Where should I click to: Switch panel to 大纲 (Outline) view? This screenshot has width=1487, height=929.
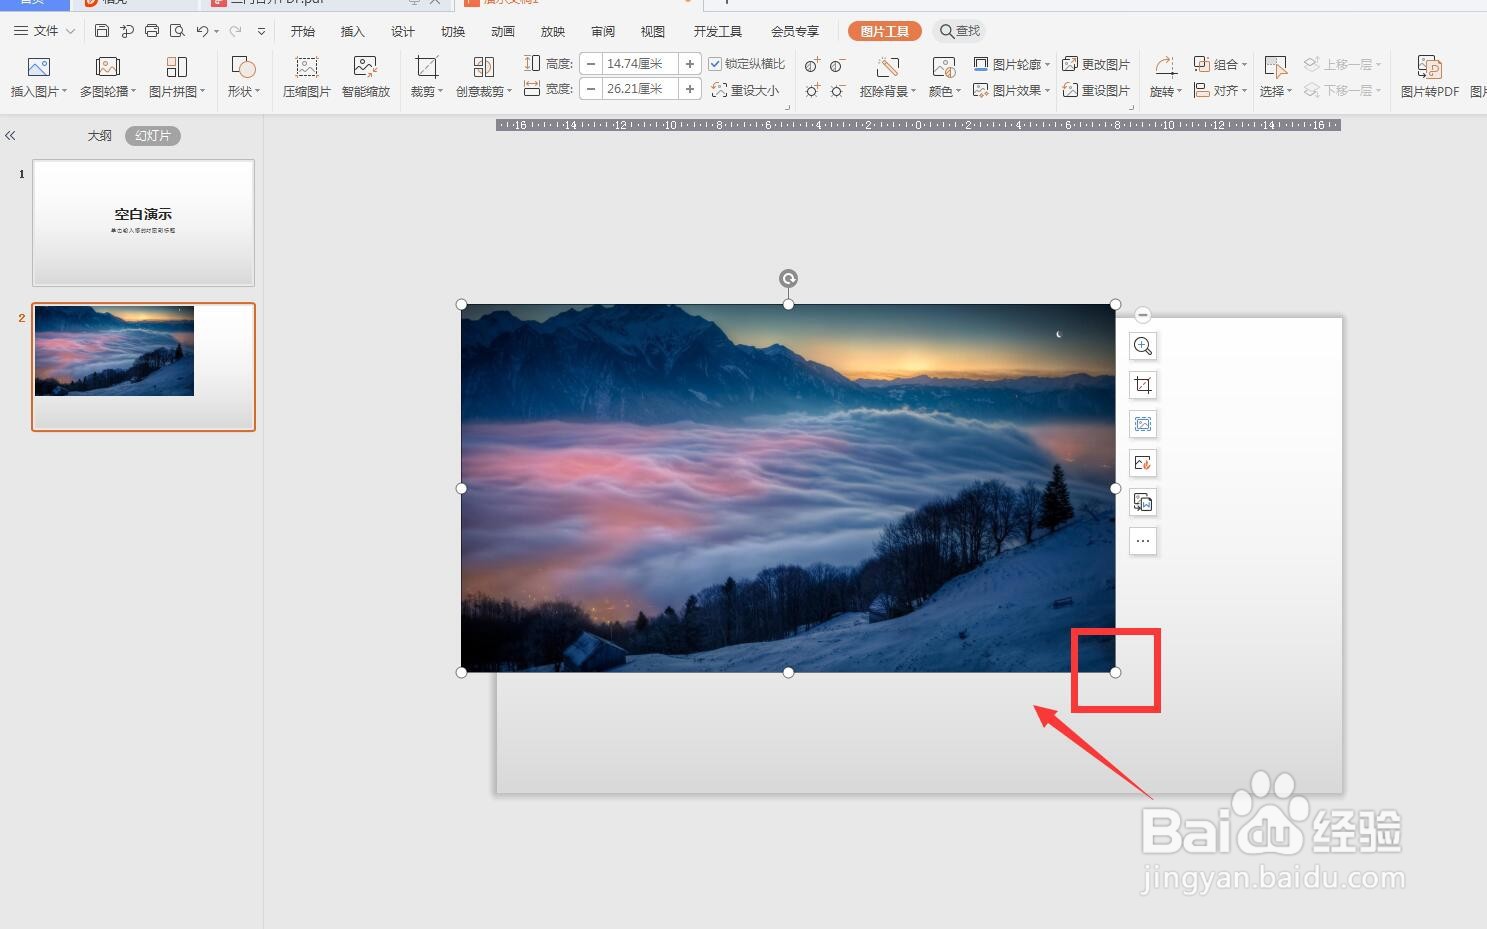pos(99,135)
